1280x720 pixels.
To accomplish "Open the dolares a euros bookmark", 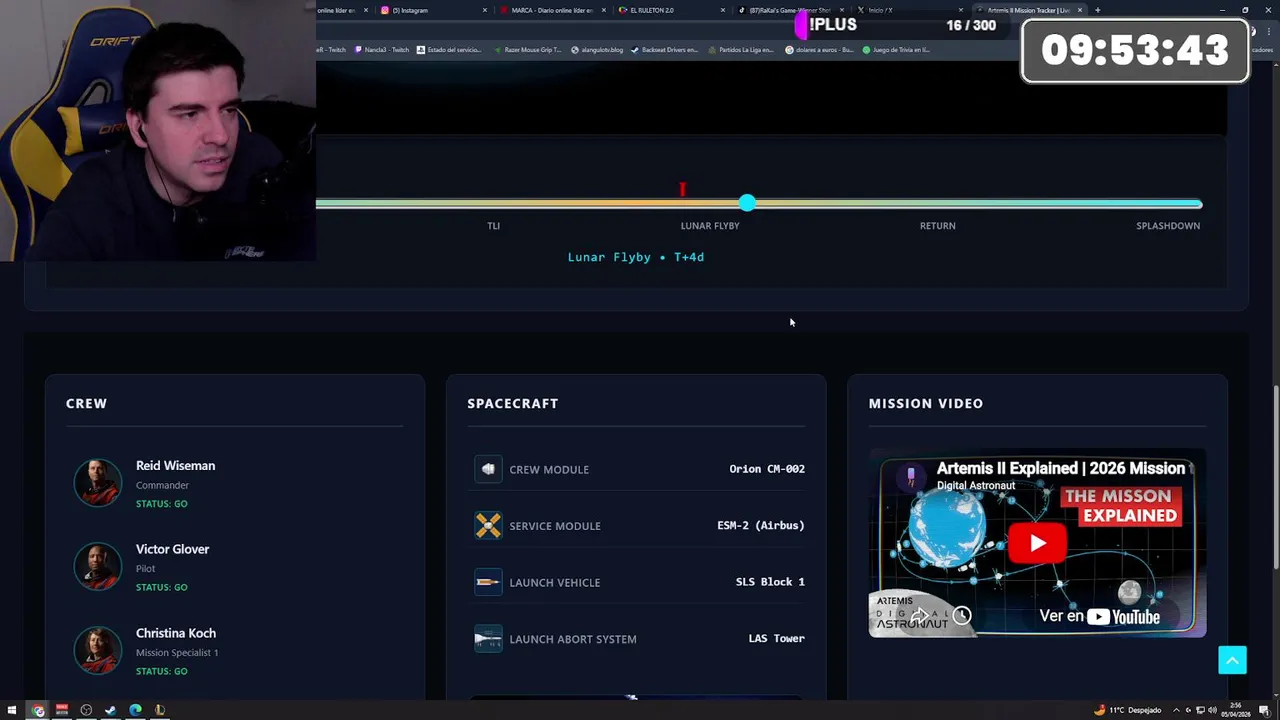I will click(819, 49).
